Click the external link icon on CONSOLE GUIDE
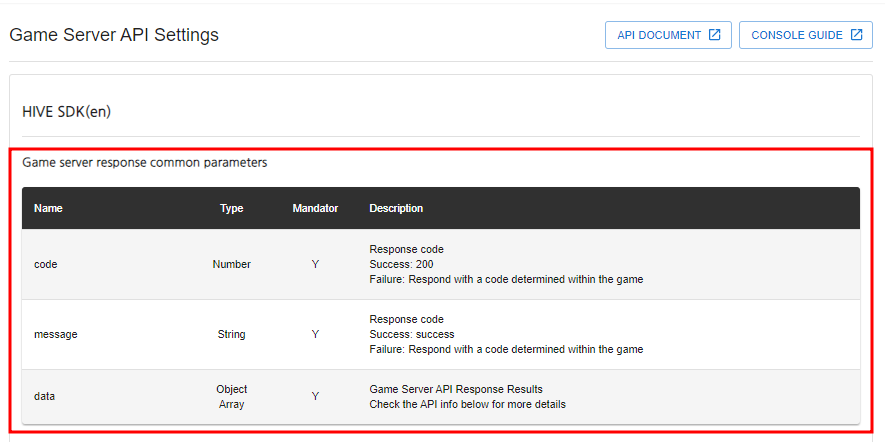Viewport: 885px width, 442px height. tap(856, 35)
